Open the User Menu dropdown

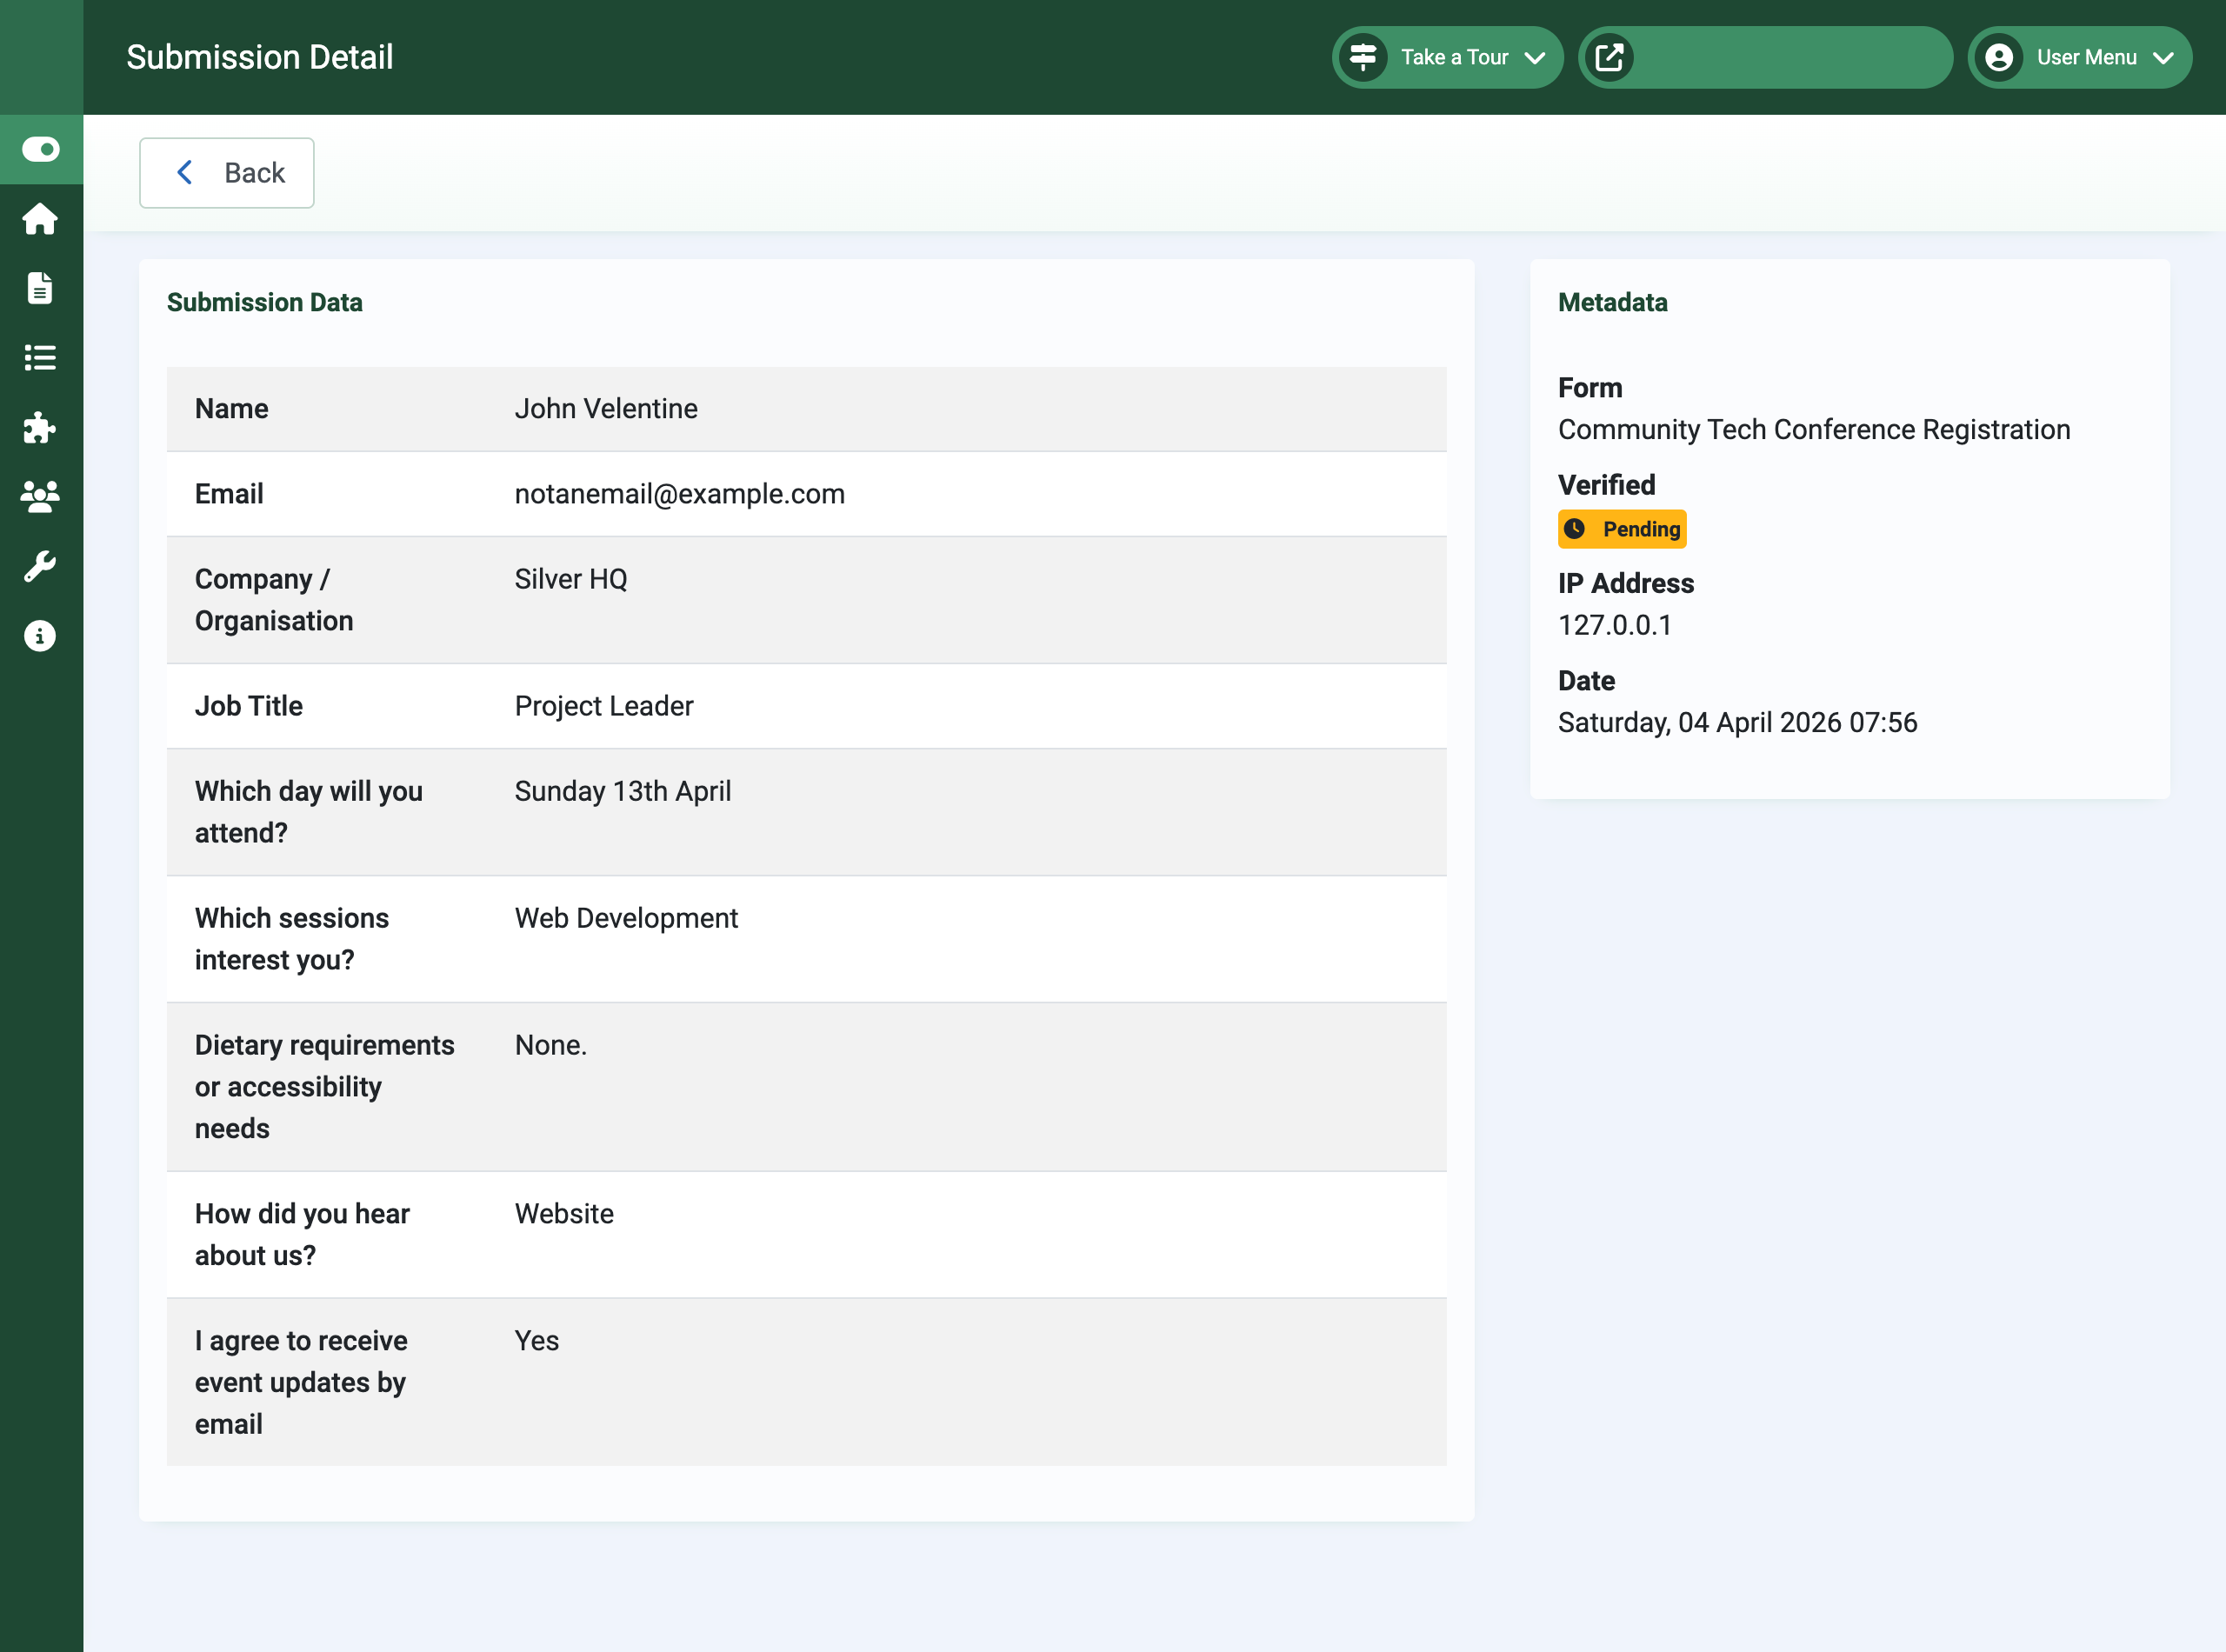[2079, 57]
